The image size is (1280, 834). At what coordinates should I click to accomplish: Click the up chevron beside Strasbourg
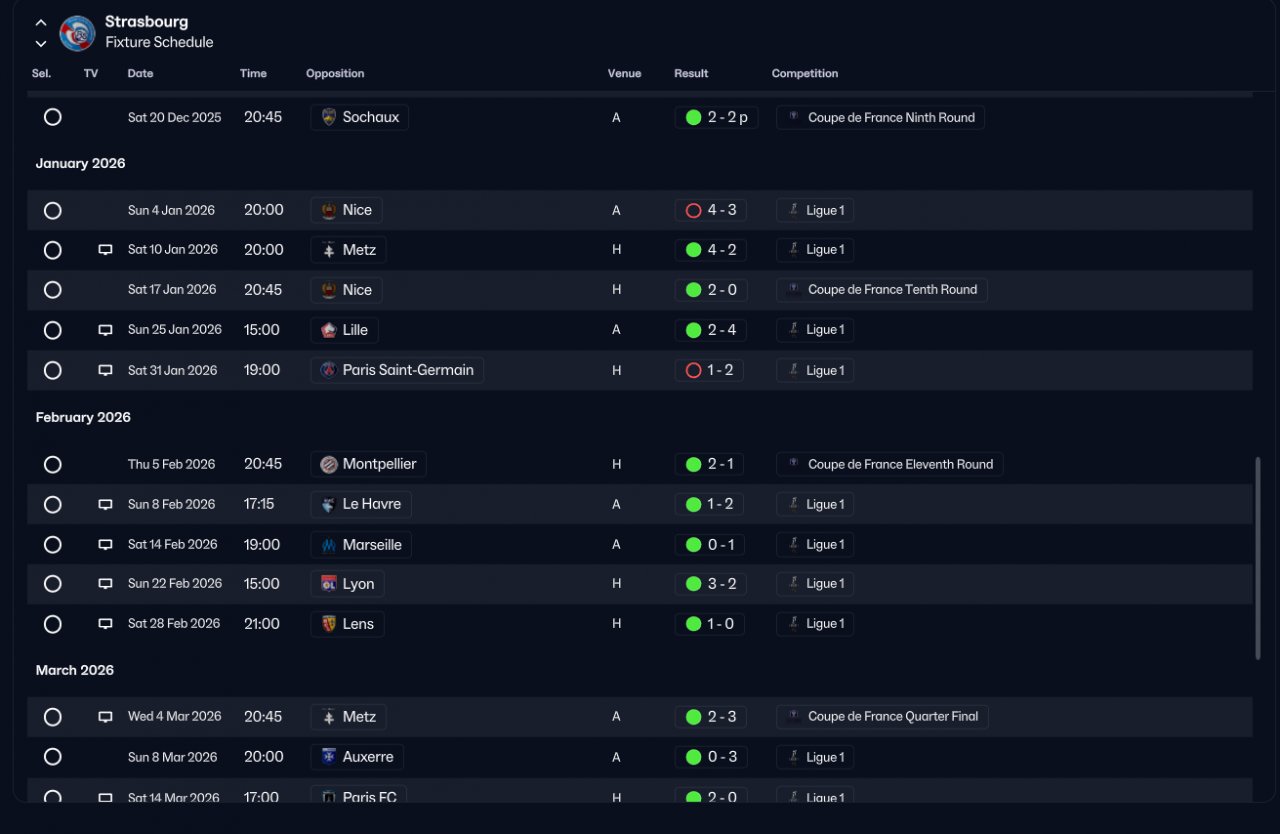coord(41,22)
